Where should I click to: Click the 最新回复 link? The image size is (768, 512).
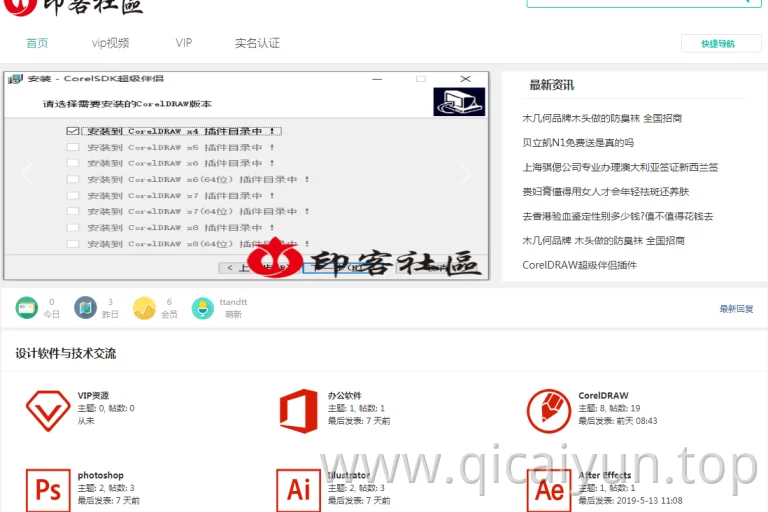click(x=736, y=309)
